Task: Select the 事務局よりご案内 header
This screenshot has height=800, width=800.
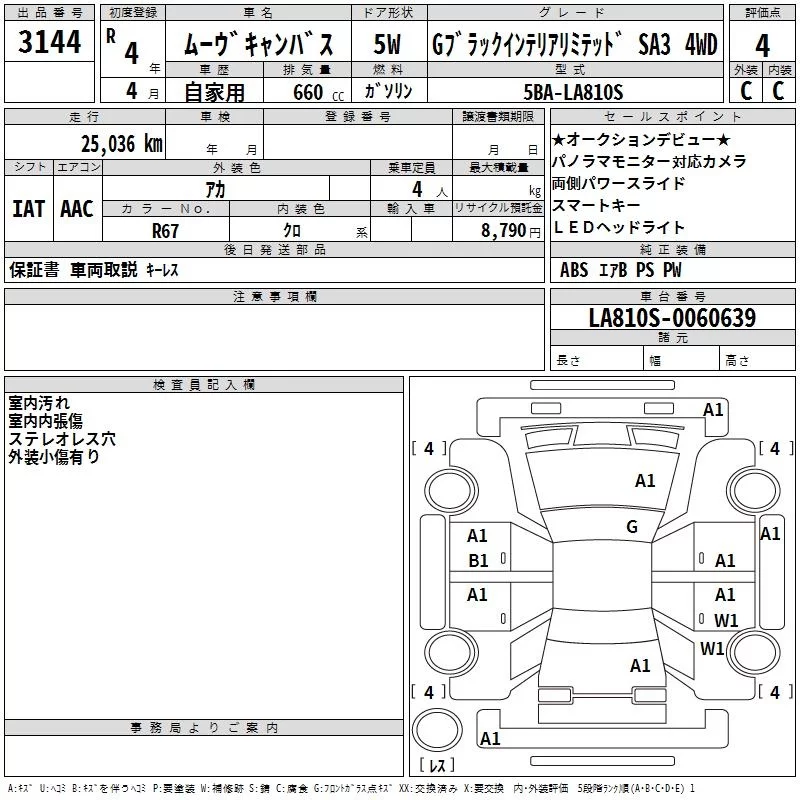Action: pos(204,728)
